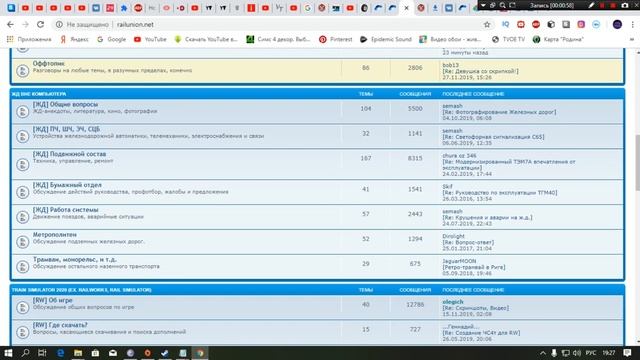Open the Яндекс bookmark
Image resolution: width=640 pixels, height=360 pixels.
[74, 39]
